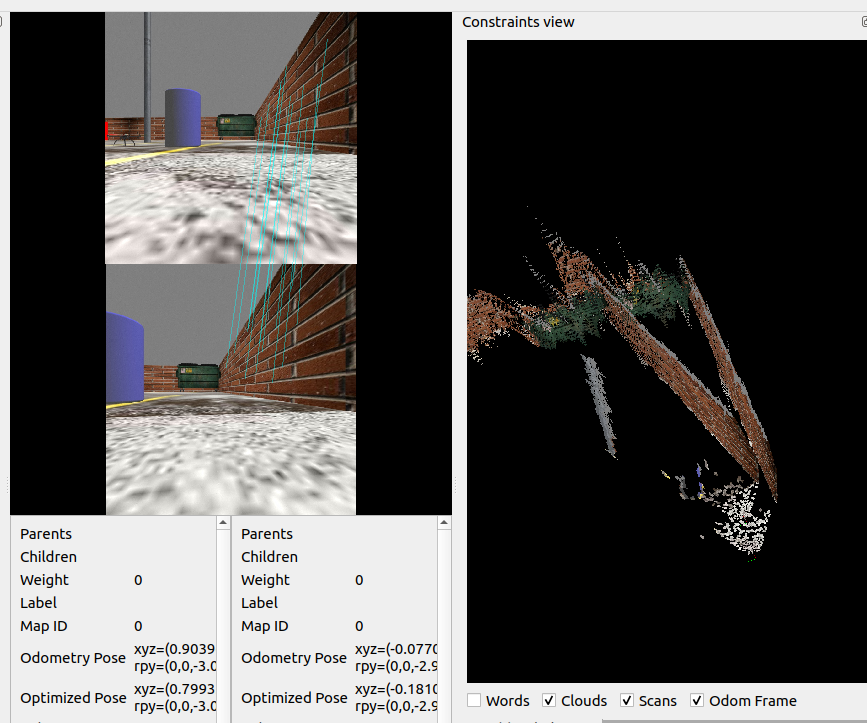The image size is (867, 723).
Task: Click scroll-up arrow of left info panel
Action: (223, 523)
